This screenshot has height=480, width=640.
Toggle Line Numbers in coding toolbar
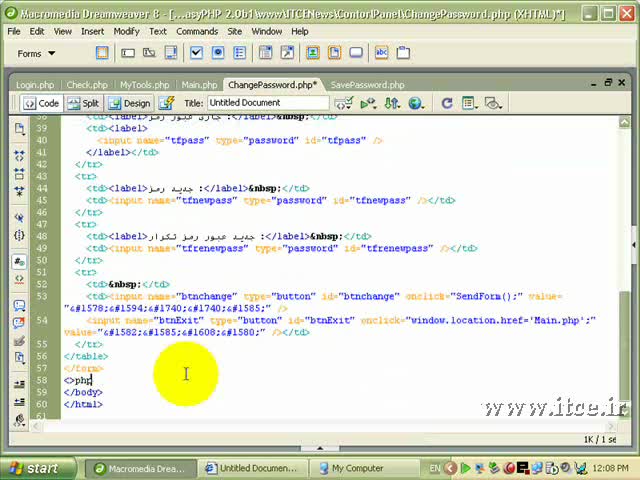(19, 261)
